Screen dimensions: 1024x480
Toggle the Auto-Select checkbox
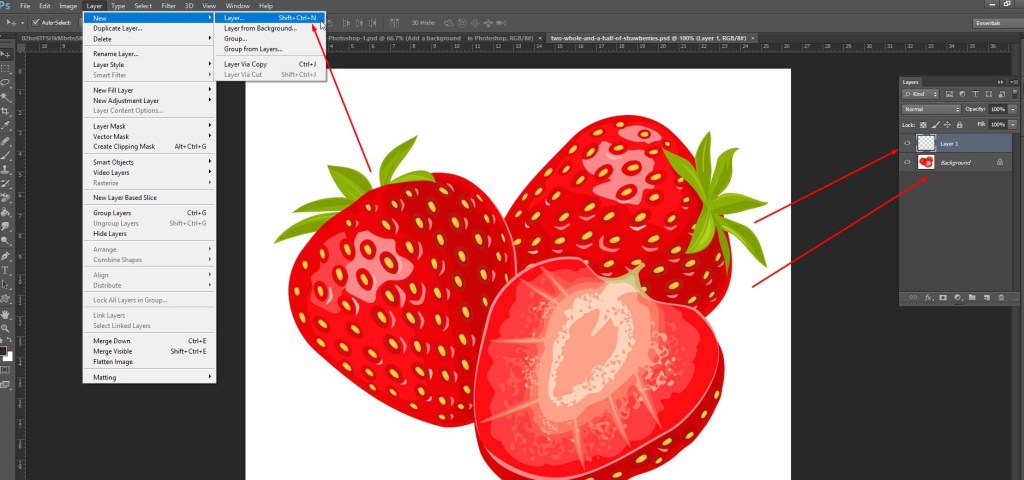37,22
